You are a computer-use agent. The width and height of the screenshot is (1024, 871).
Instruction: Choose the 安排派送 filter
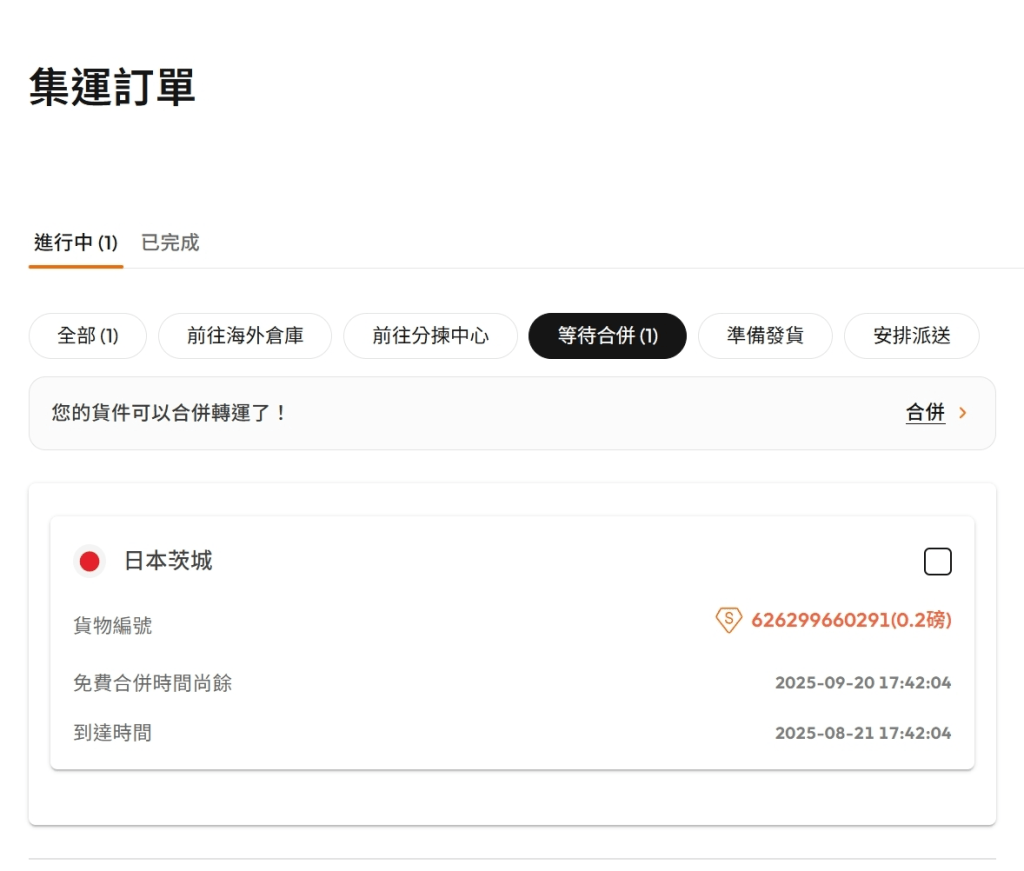click(911, 336)
